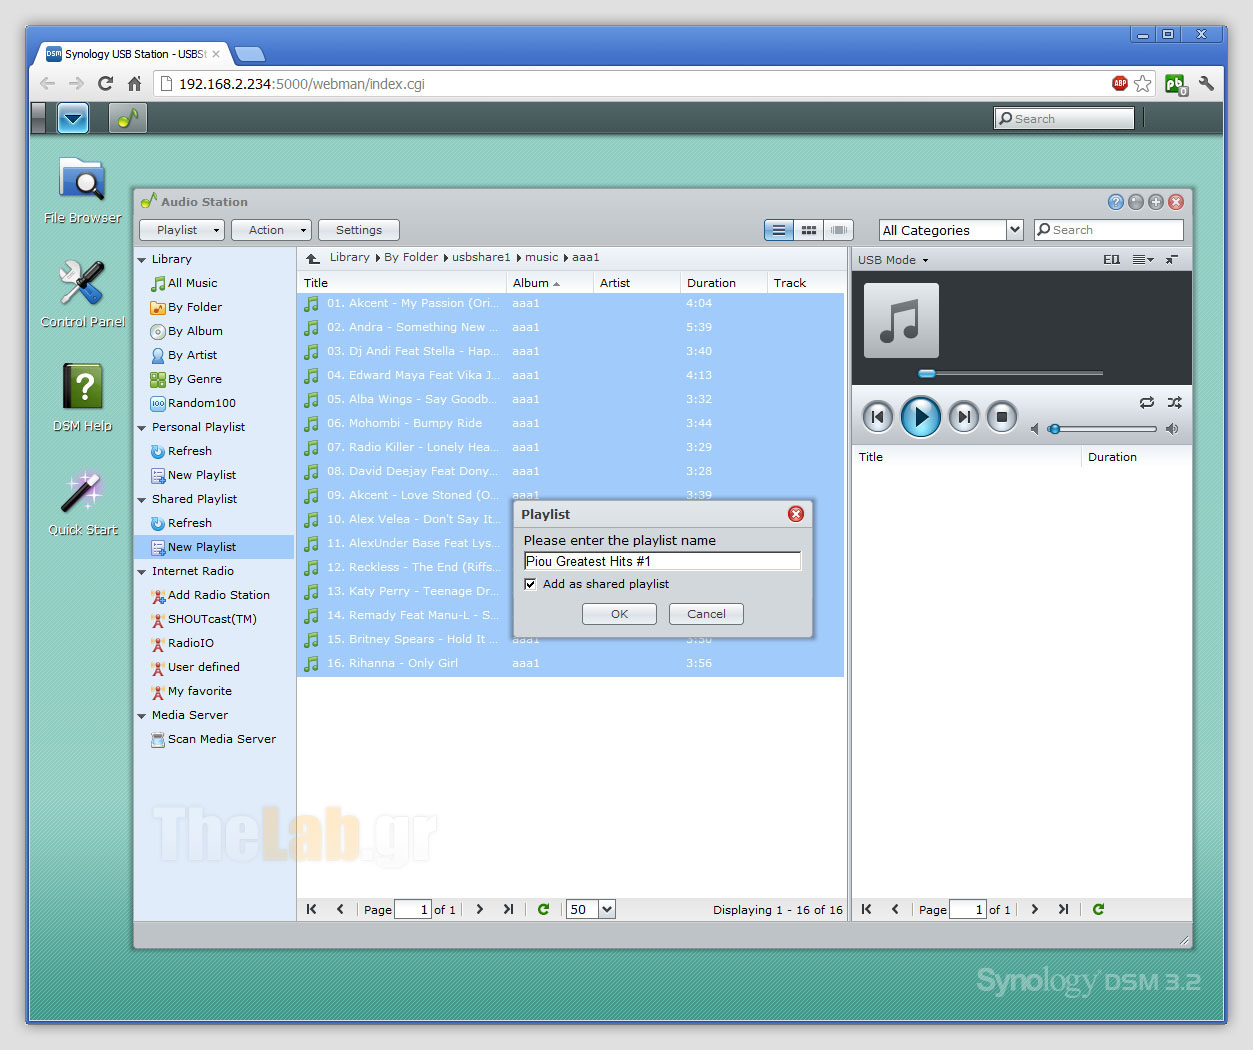Collapse the Library tree section

coord(142,260)
